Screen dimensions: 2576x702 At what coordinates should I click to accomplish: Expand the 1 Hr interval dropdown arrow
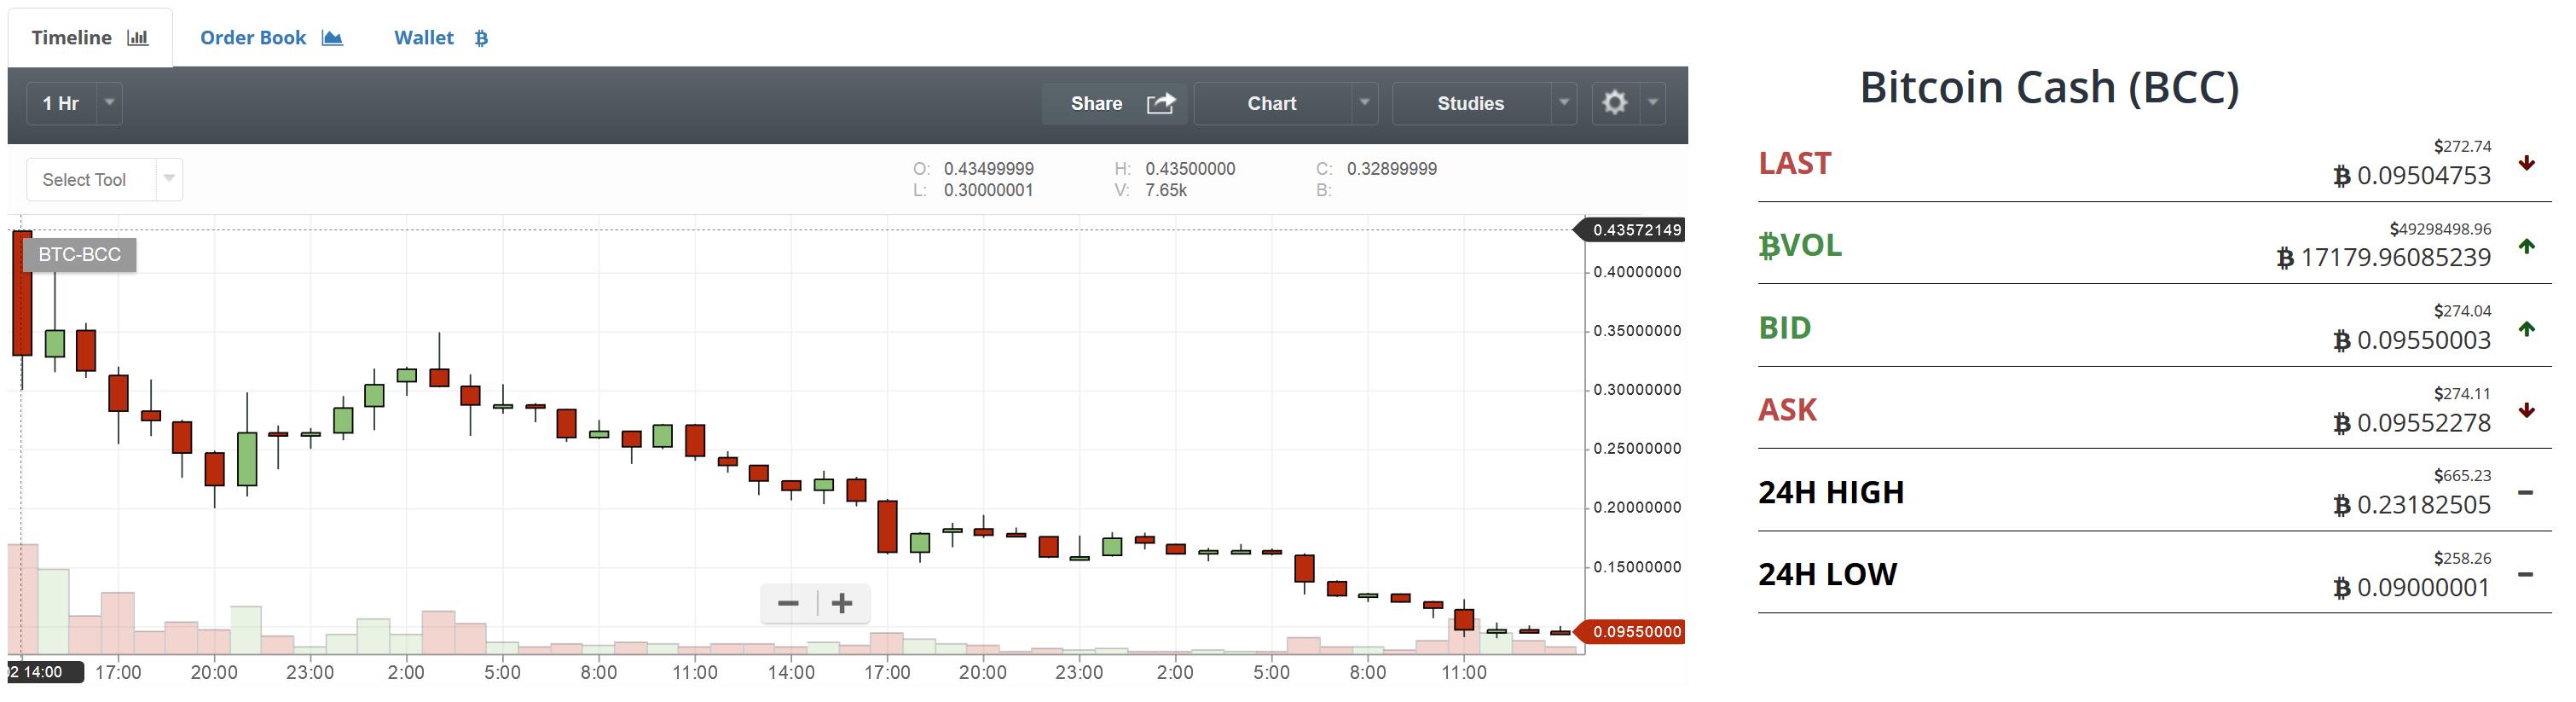(x=110, y=103)
